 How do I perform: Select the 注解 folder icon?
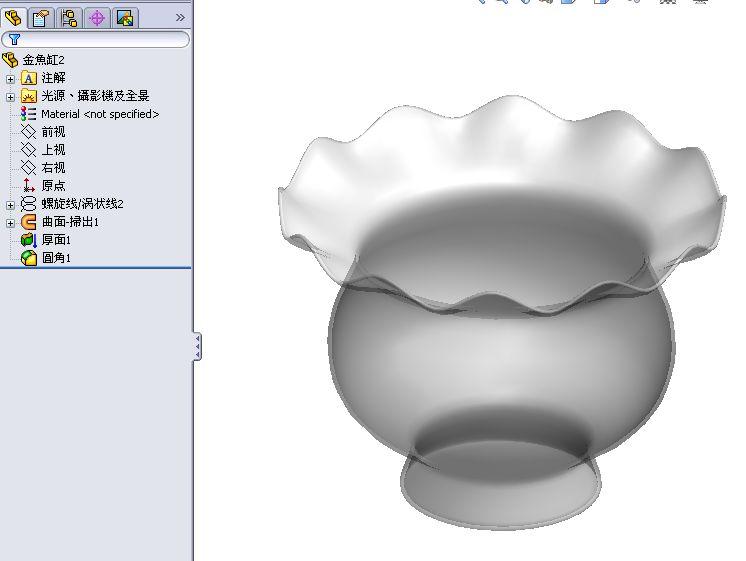pyautogui.click(x=29, y=78)
